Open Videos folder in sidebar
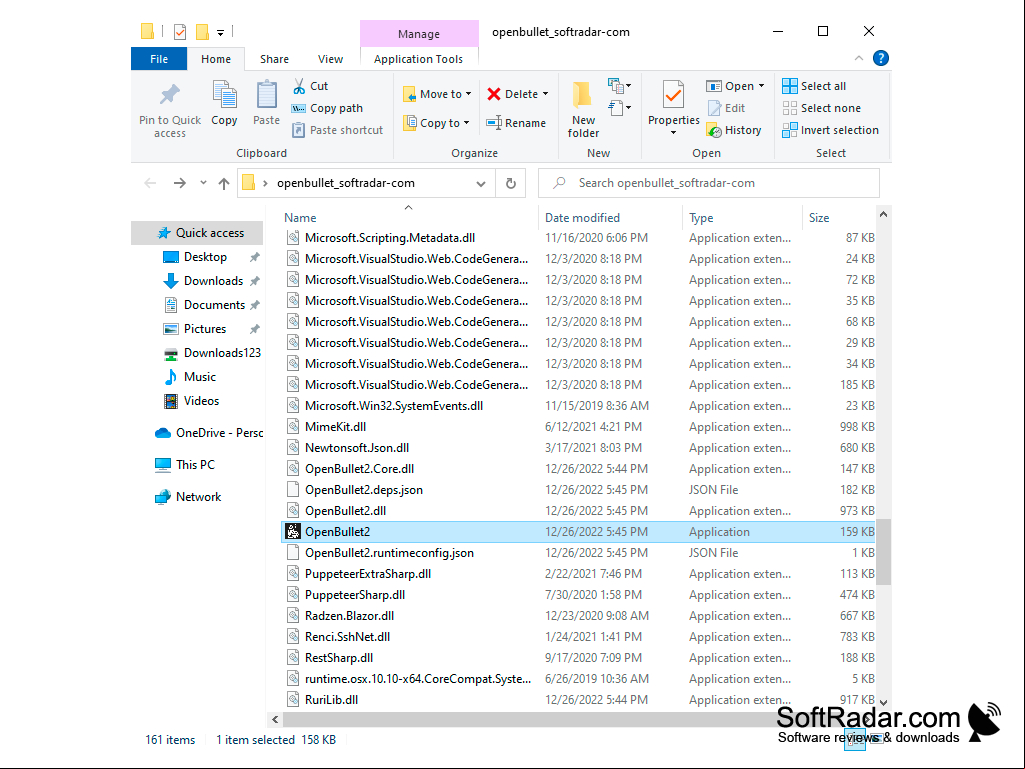 point(201,401)
